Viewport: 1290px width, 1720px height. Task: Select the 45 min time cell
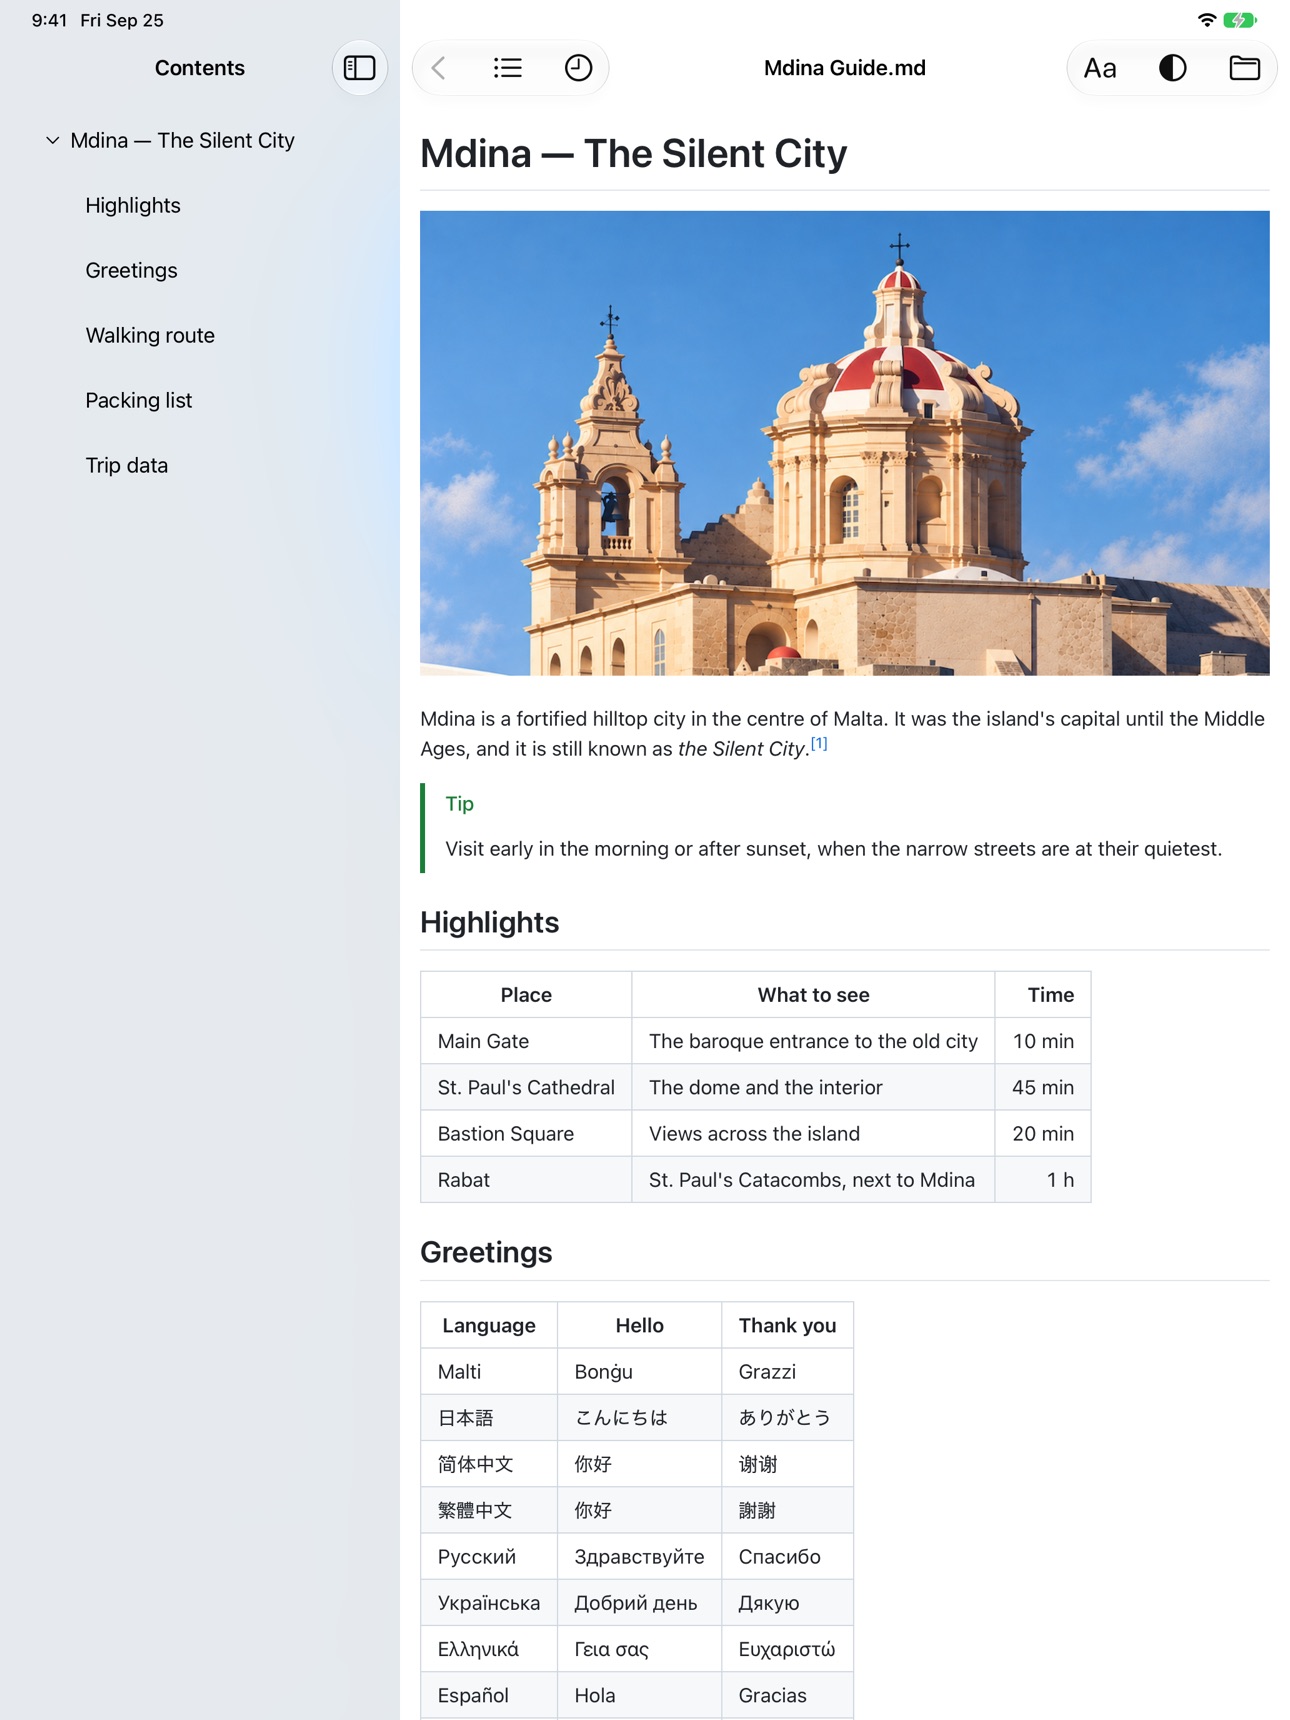point(1043,1087)
